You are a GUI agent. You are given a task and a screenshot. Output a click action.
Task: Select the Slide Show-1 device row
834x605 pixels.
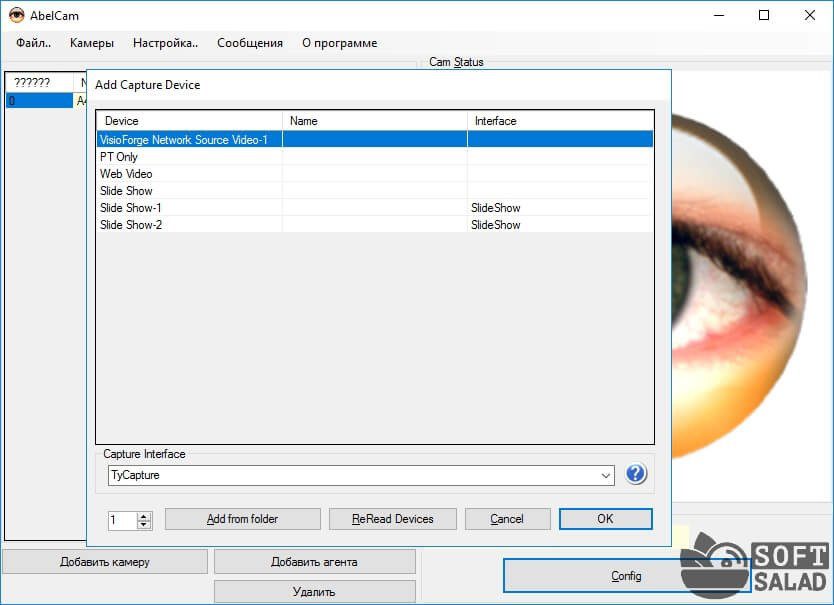pos(375,208)
